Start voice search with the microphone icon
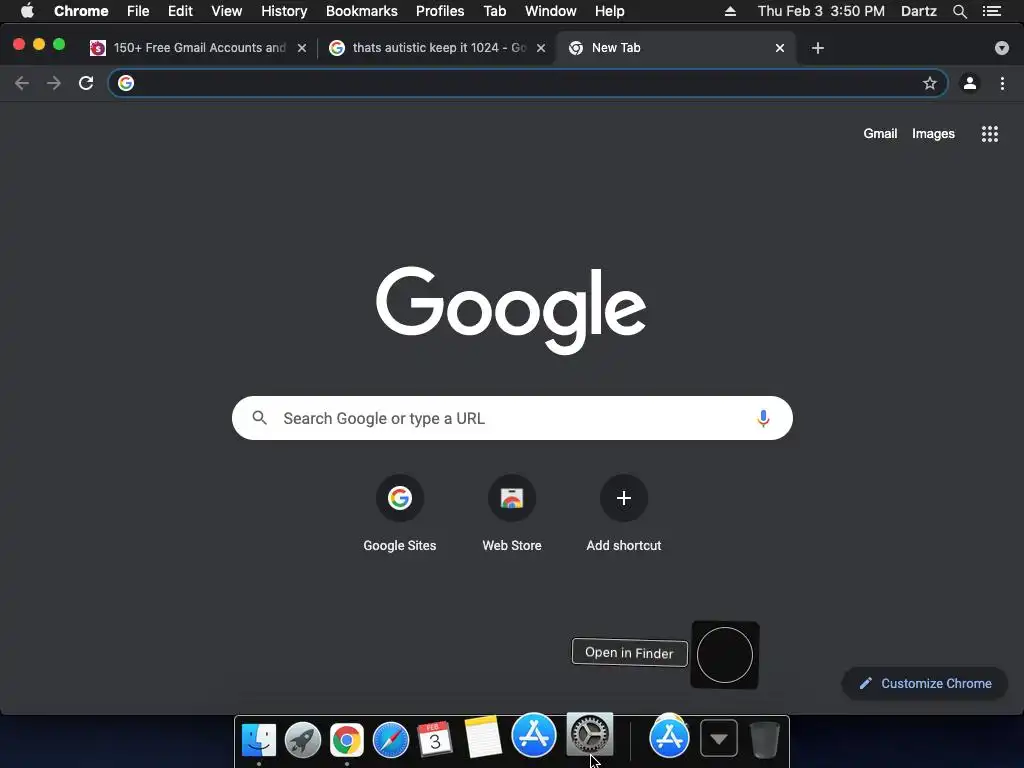This screenshot has width=1024, height=768. click(x=763, y=418)
